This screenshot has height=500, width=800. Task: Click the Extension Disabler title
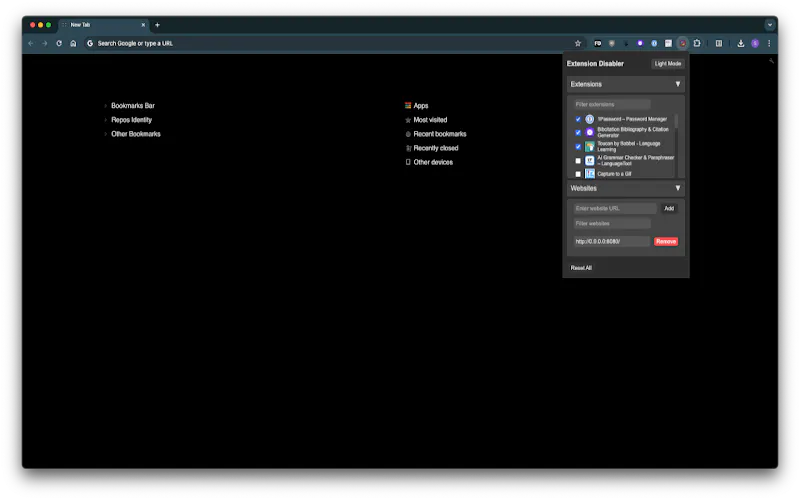click(x=595, y=64)
